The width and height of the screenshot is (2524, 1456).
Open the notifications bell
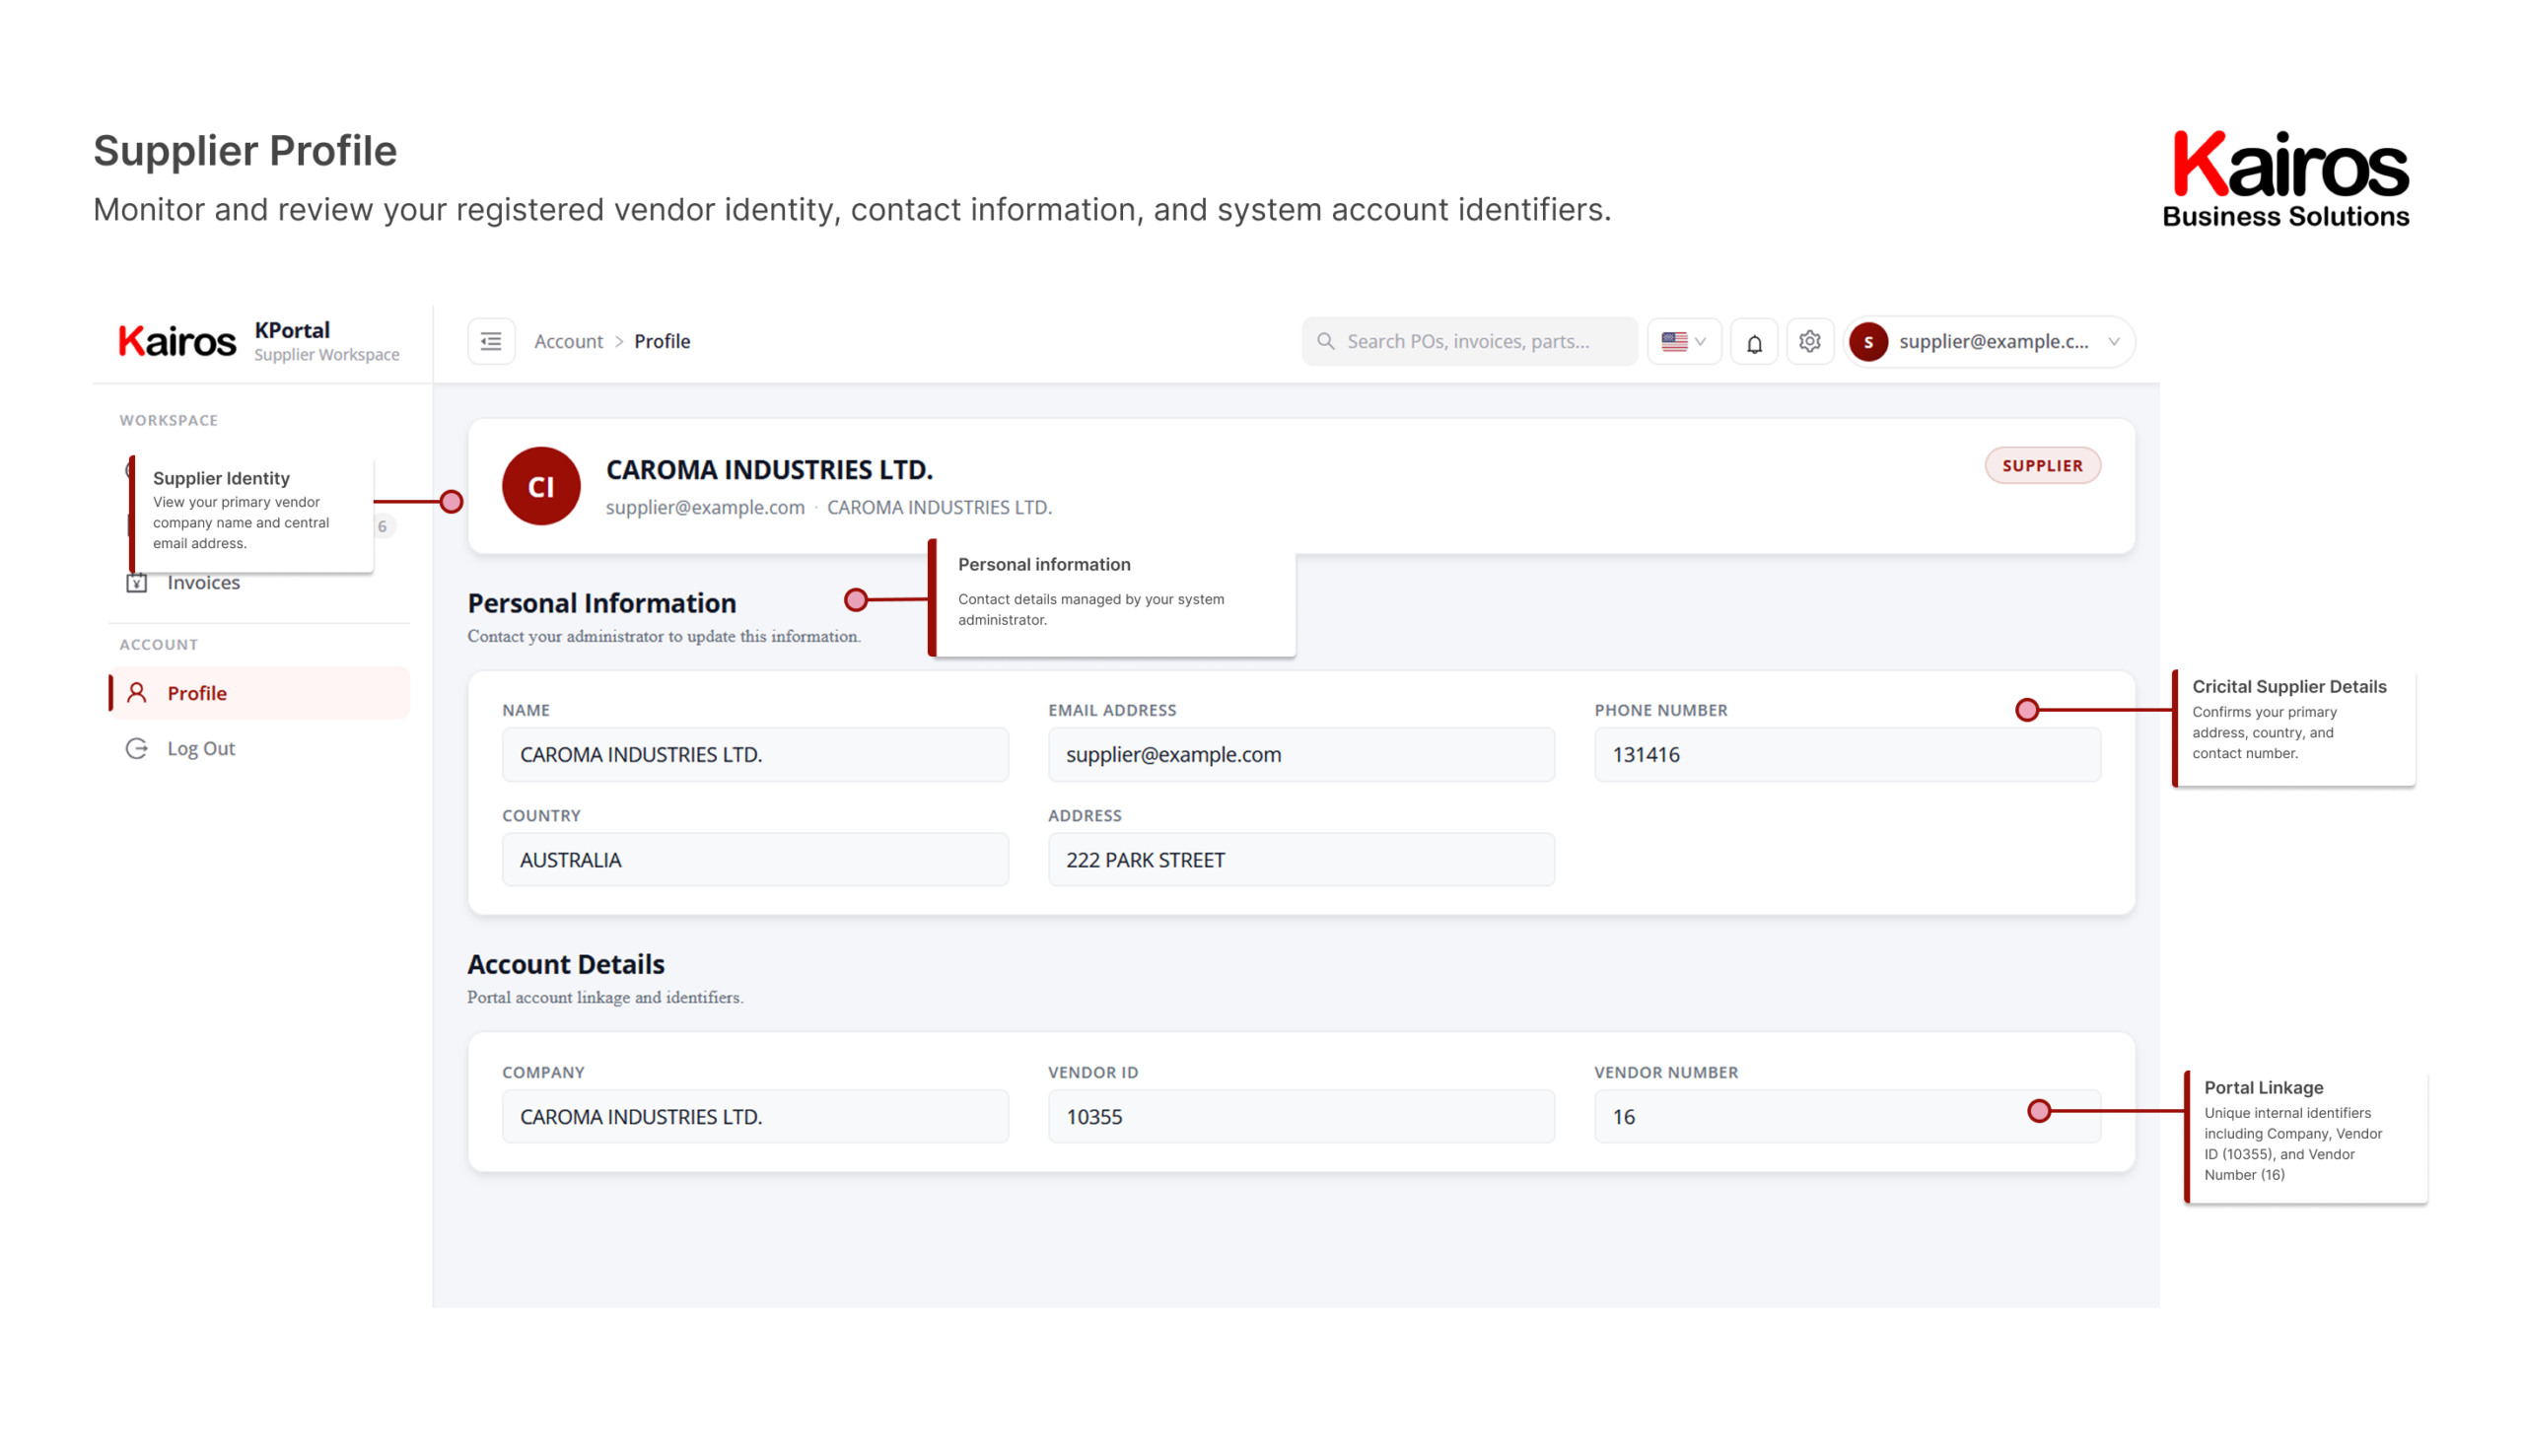pos(1754,342)
